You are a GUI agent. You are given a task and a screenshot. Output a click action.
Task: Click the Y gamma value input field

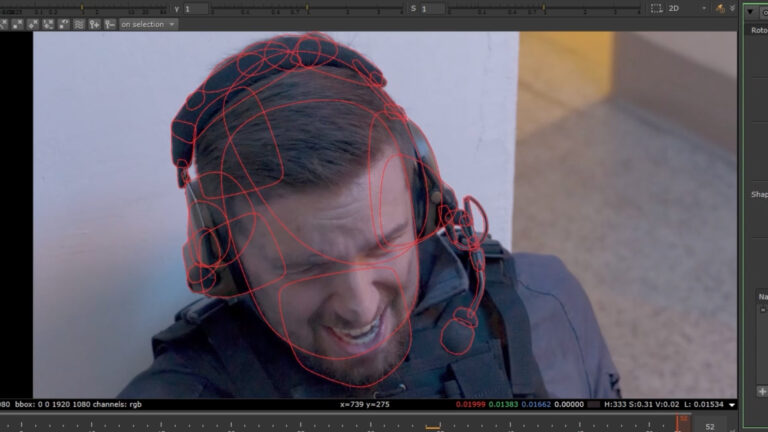(x=196, y=9)
